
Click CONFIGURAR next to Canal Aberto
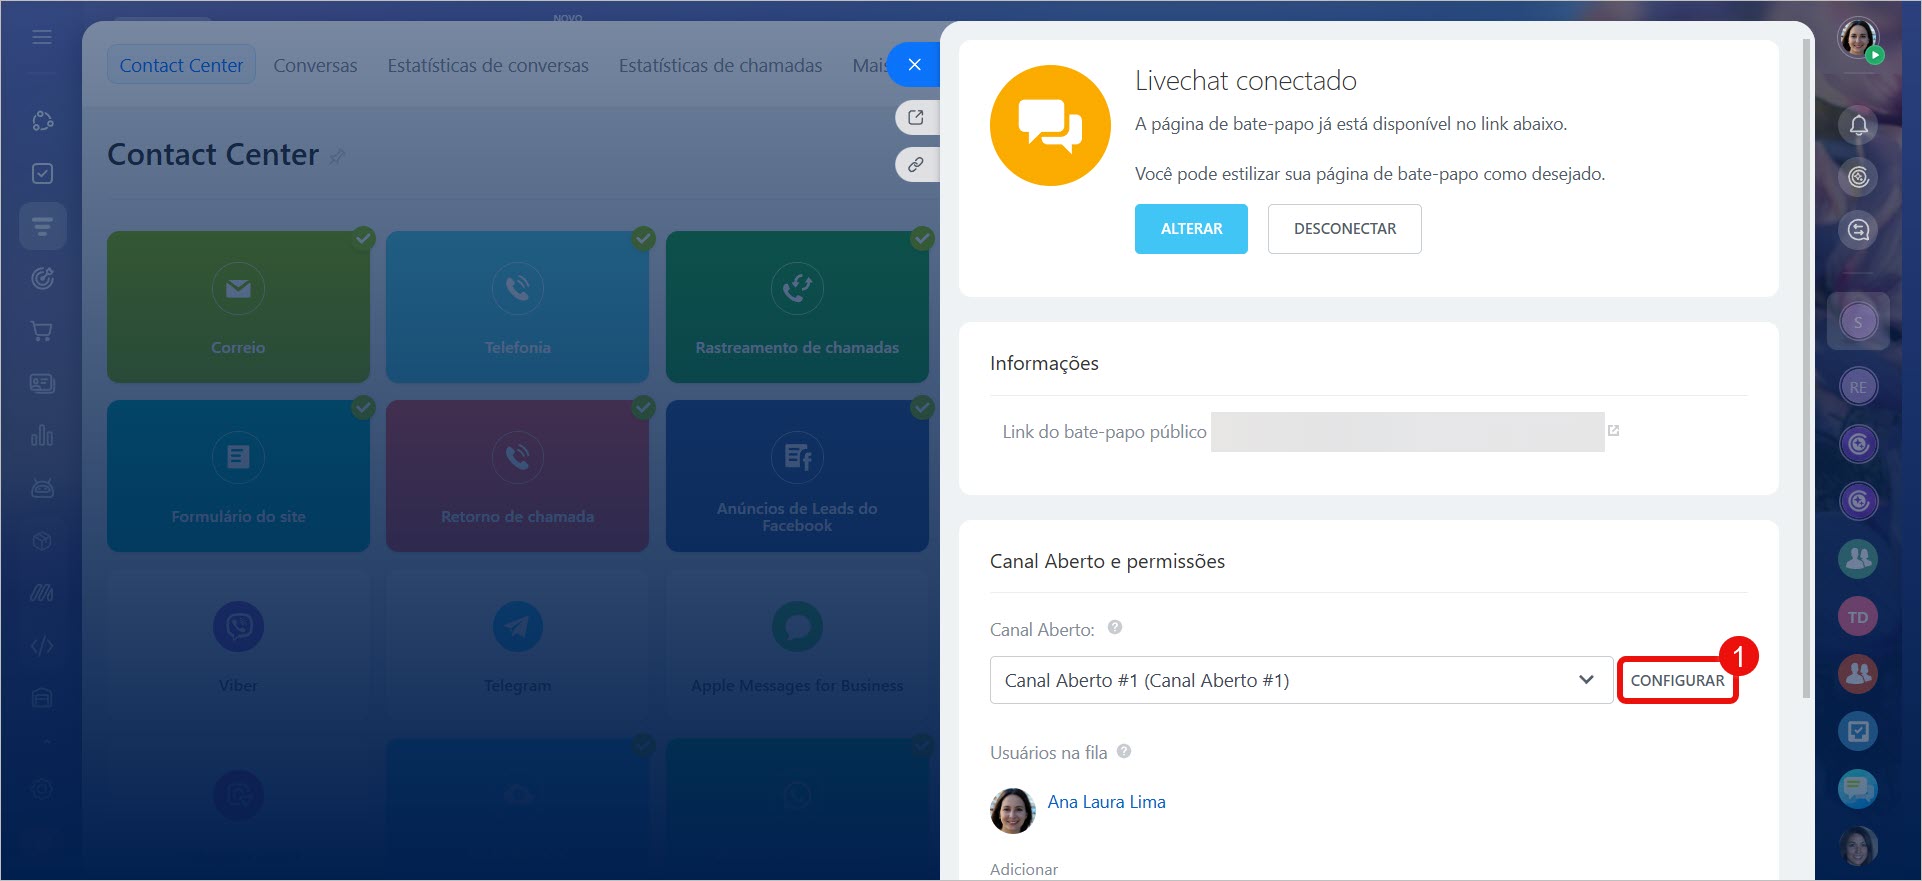click(1676, 680)
